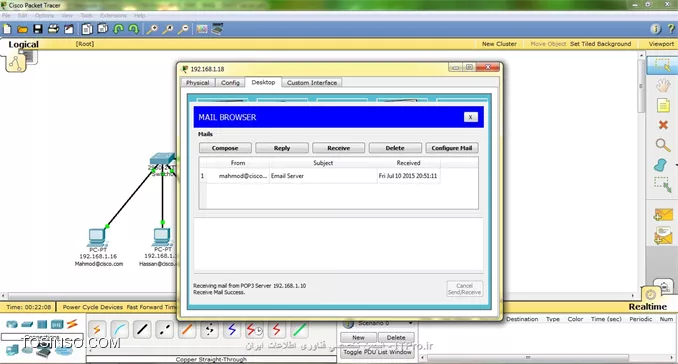678x364 pixels.
Task: Open the Custom Interface tab
Action: click(312, 83)
